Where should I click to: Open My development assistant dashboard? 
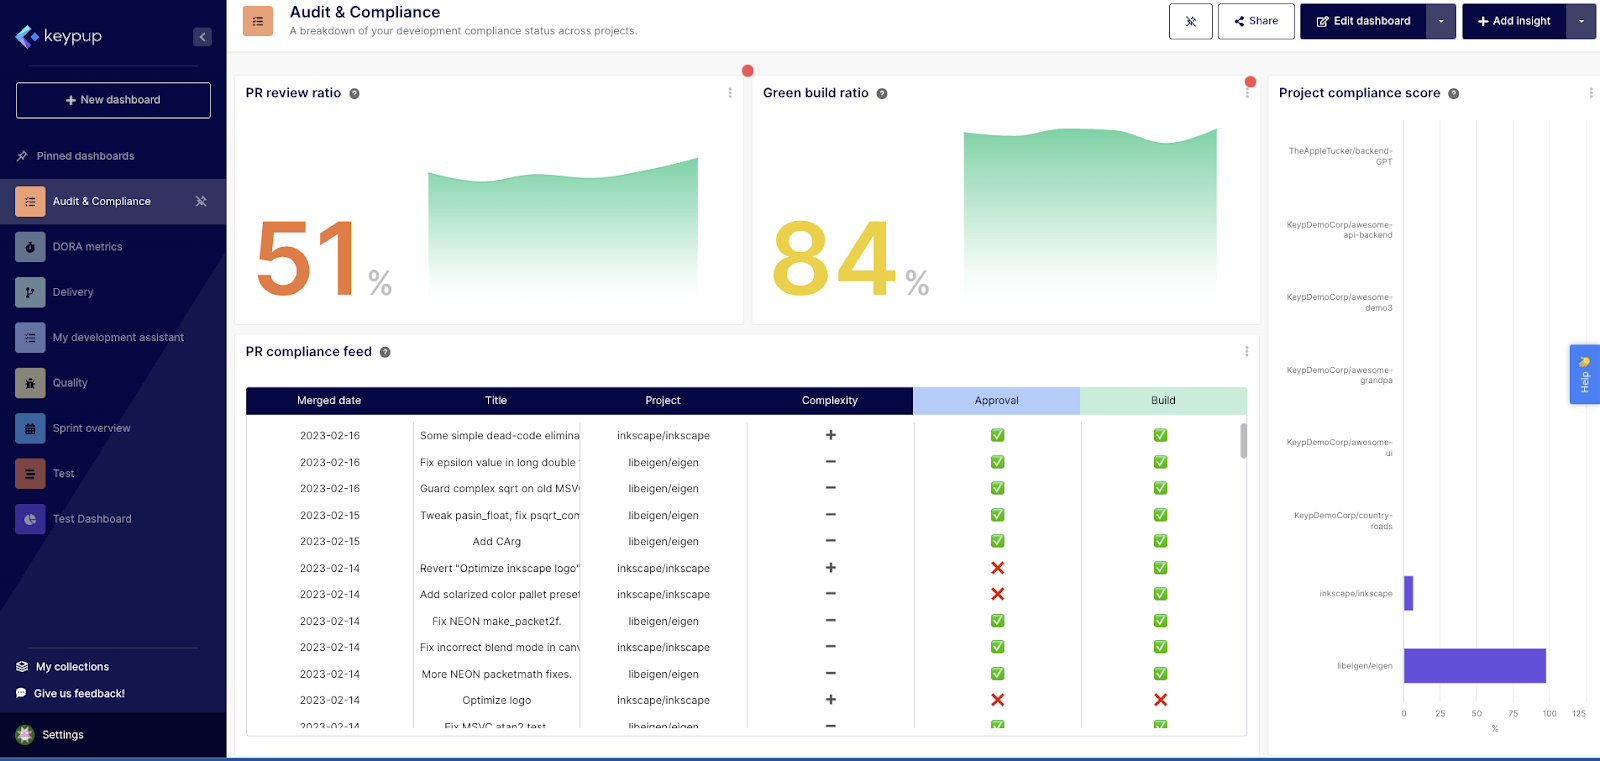click(x=118, y=338)
